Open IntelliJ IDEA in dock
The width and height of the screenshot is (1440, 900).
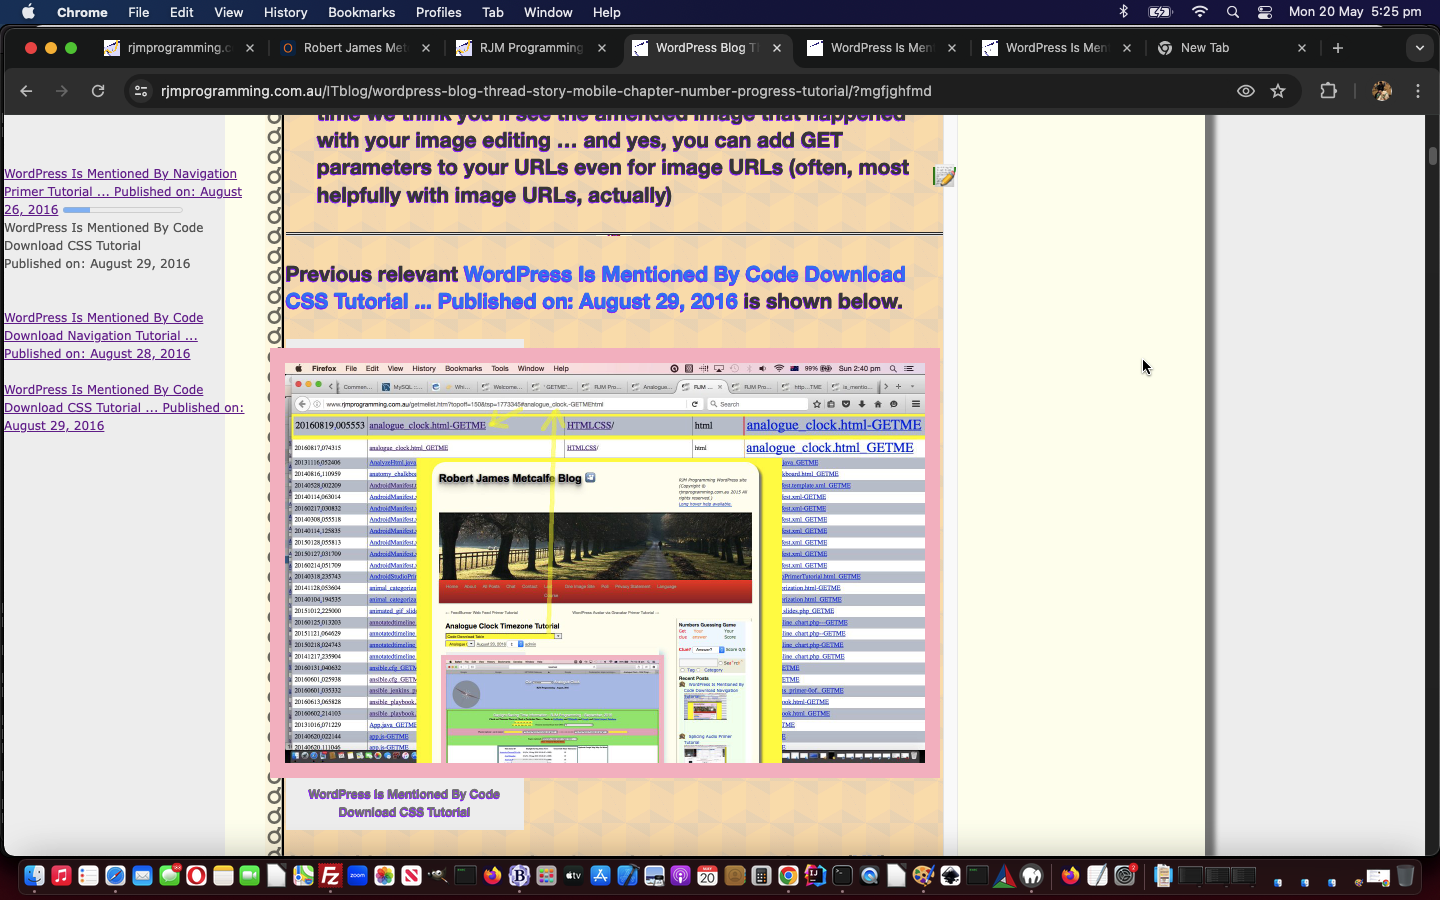tap(815, 876)
